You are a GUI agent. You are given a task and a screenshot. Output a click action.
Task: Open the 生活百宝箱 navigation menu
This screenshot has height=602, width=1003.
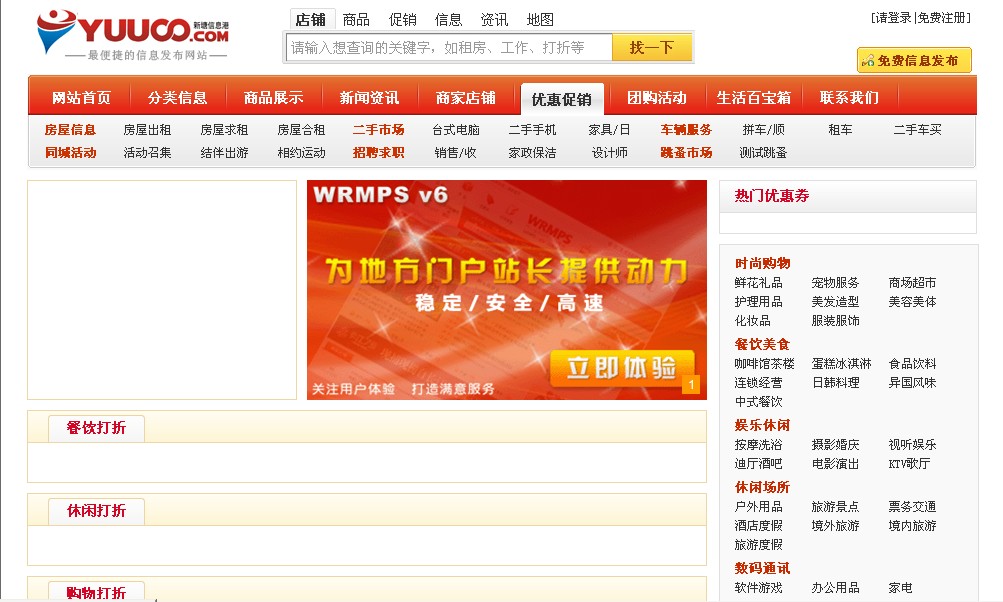[x=753, y=98]
